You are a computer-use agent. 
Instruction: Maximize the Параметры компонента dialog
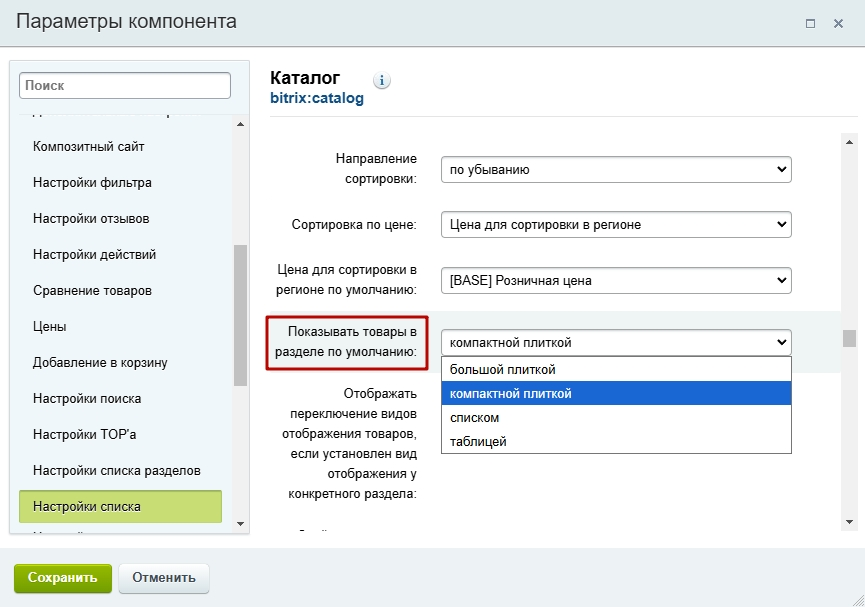(810, 23)
